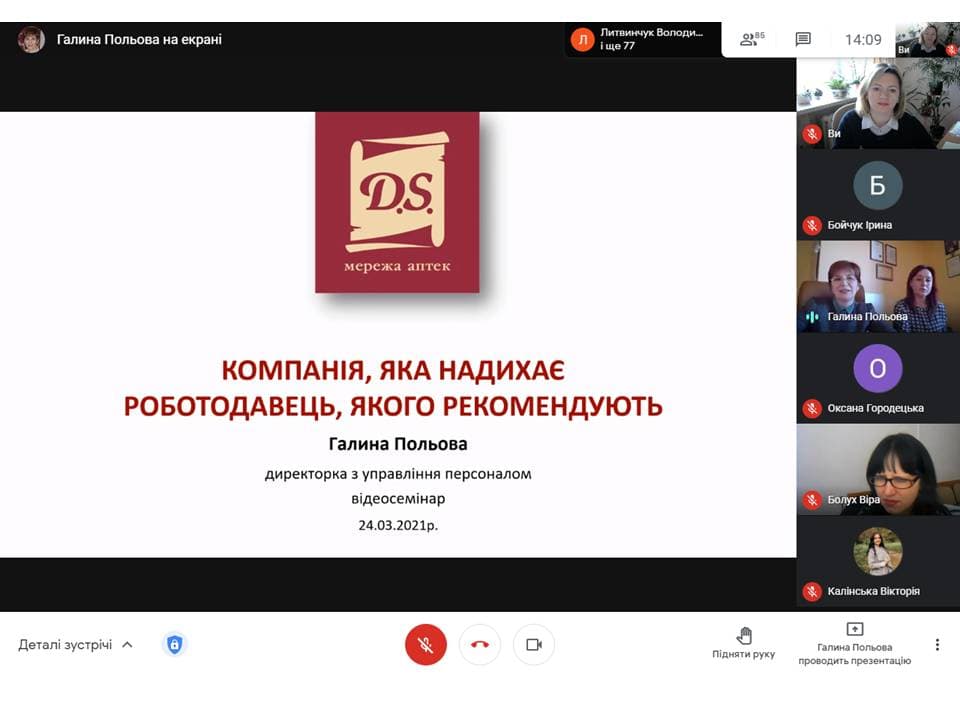The height and width of the screenshot is (720, 960).
Task: Toggle the red muted microphone button
Action: click(x=426, y=644)
